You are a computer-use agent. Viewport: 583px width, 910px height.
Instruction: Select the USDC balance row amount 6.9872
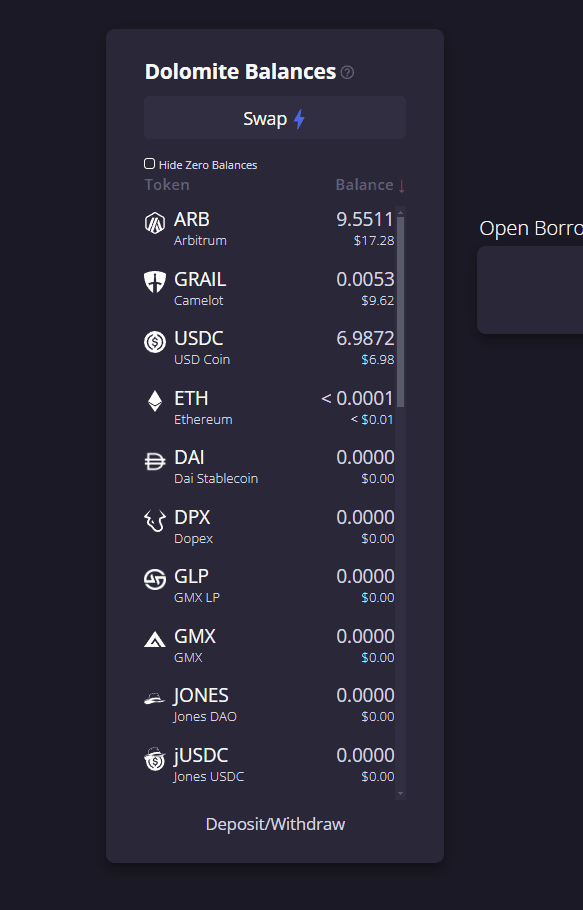[x=365, y=338]
